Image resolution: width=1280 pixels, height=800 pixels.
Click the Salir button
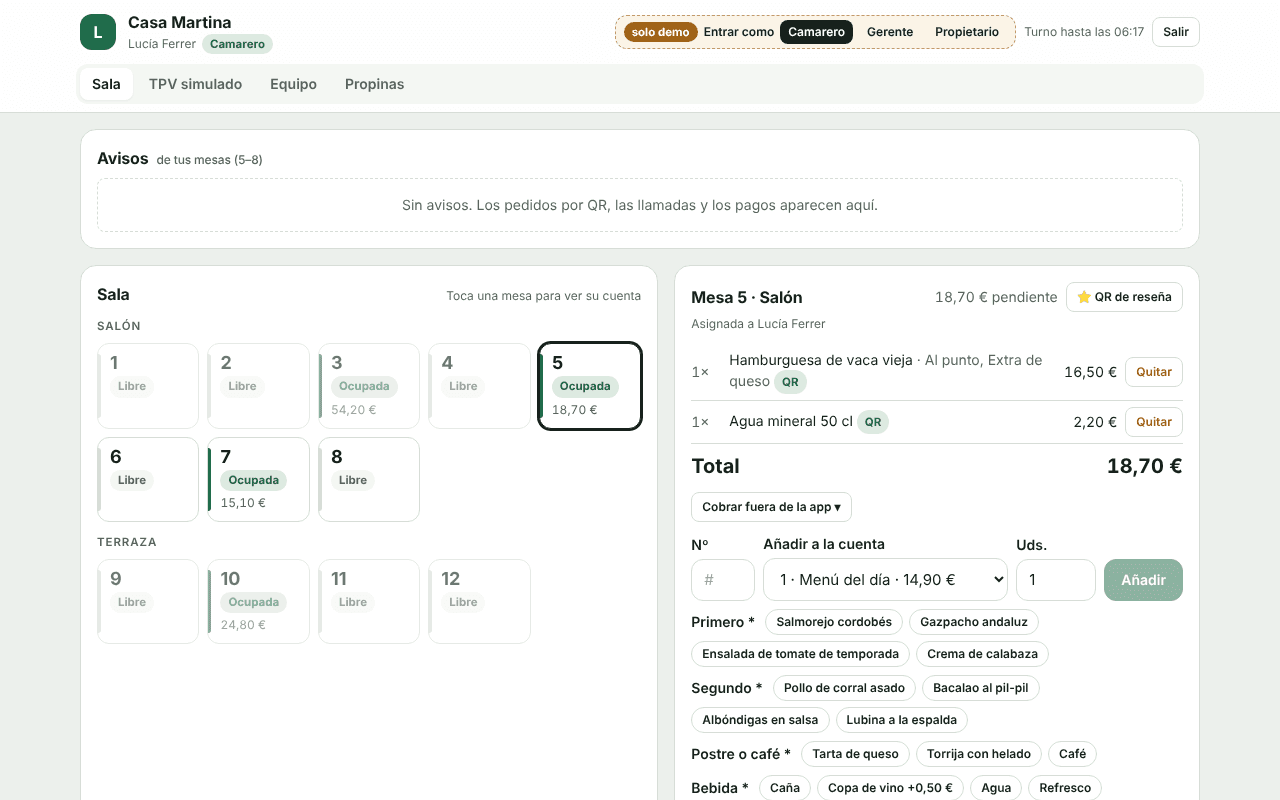[x=1176, y=32]
